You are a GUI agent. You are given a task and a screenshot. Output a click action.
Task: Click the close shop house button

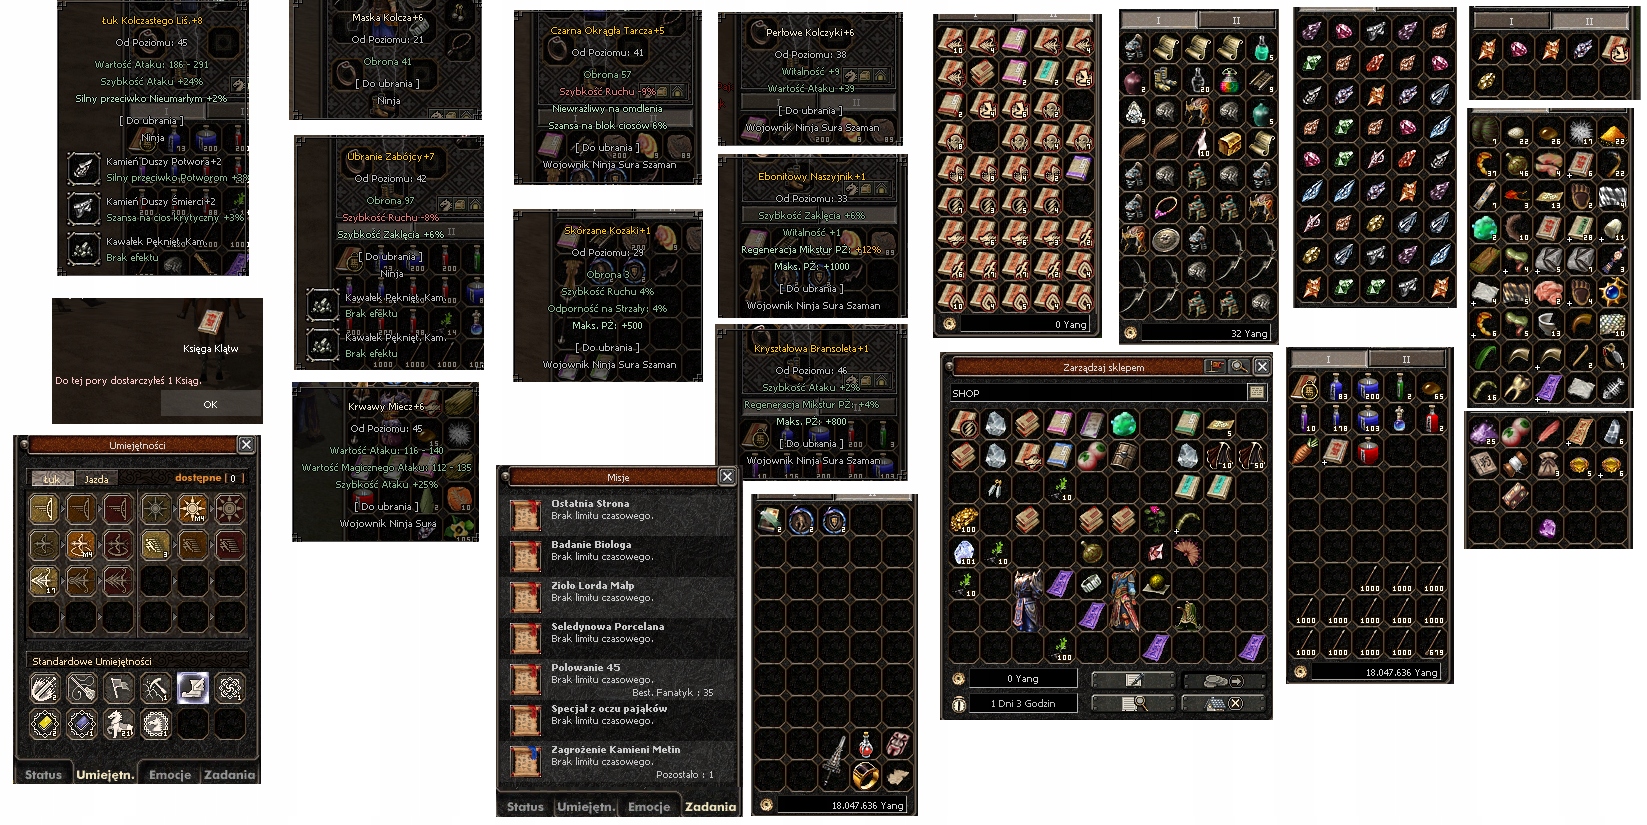click(1224, 703)
